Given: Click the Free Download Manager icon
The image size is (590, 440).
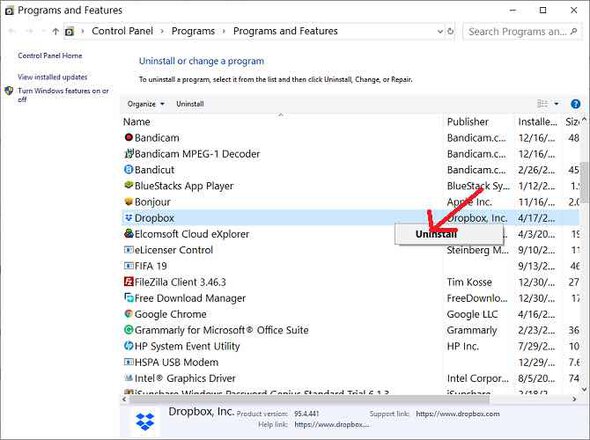Looking at the screenshot, I should point(129,298).
